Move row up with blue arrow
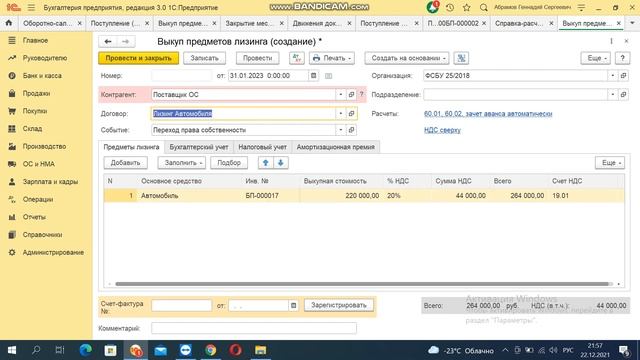Image resolution: width=640 pixels, height=360 pixels. click(266, 162)
